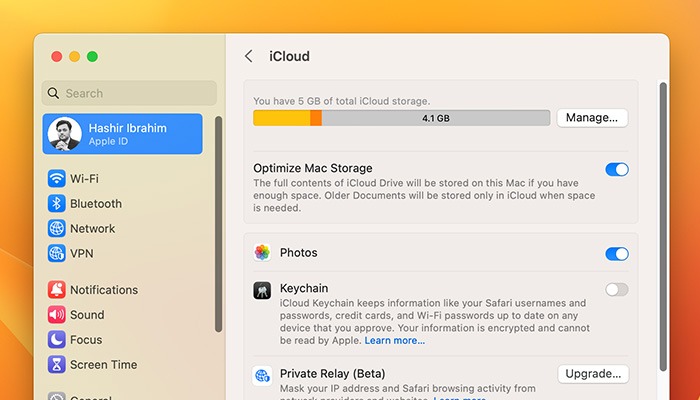Turn off Optimize Mac Storage toggle
This screenshot has height=400, width=700.
tap(617, 170)
